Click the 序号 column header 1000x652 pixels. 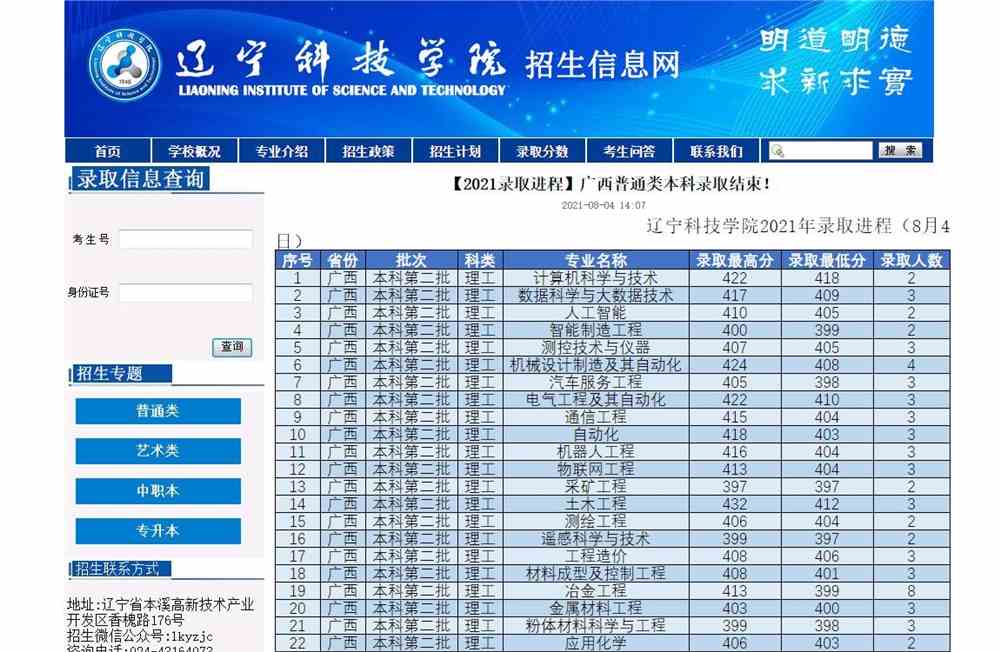297,260
